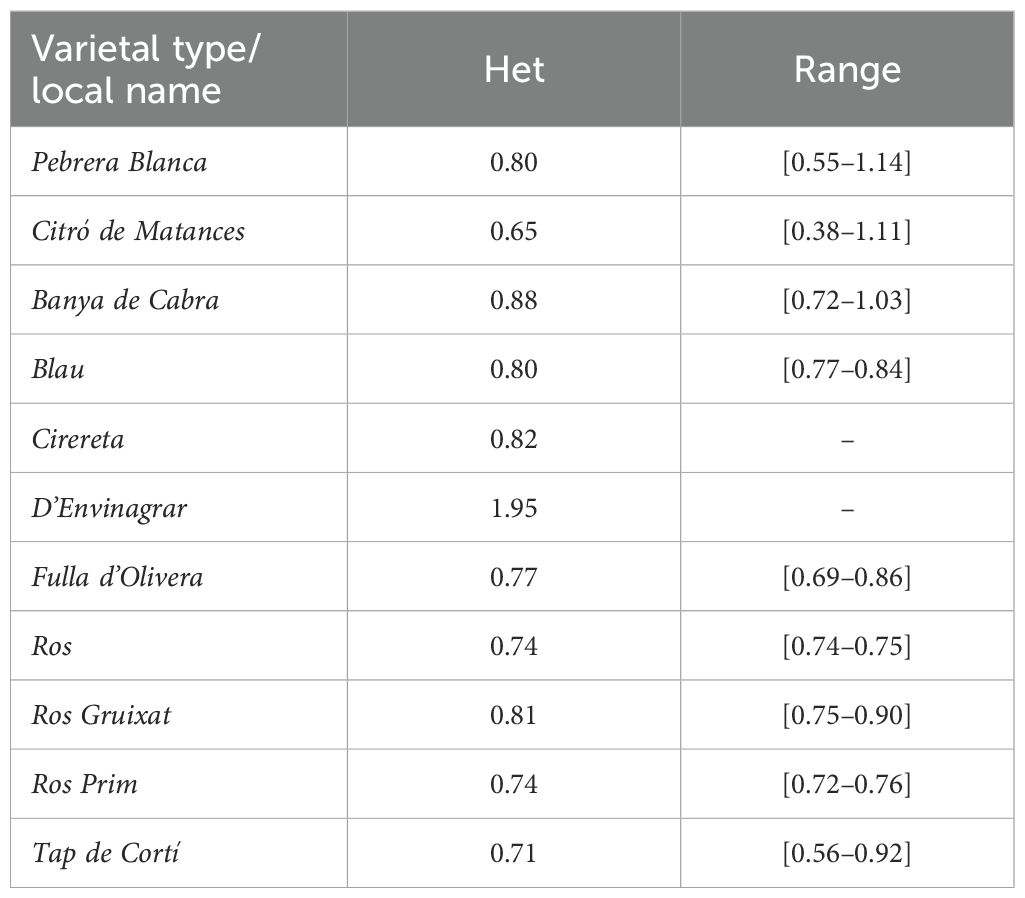Click Cirereta's Het value 0.82
Screen dimensions: 1025x898
pos(514,439)
